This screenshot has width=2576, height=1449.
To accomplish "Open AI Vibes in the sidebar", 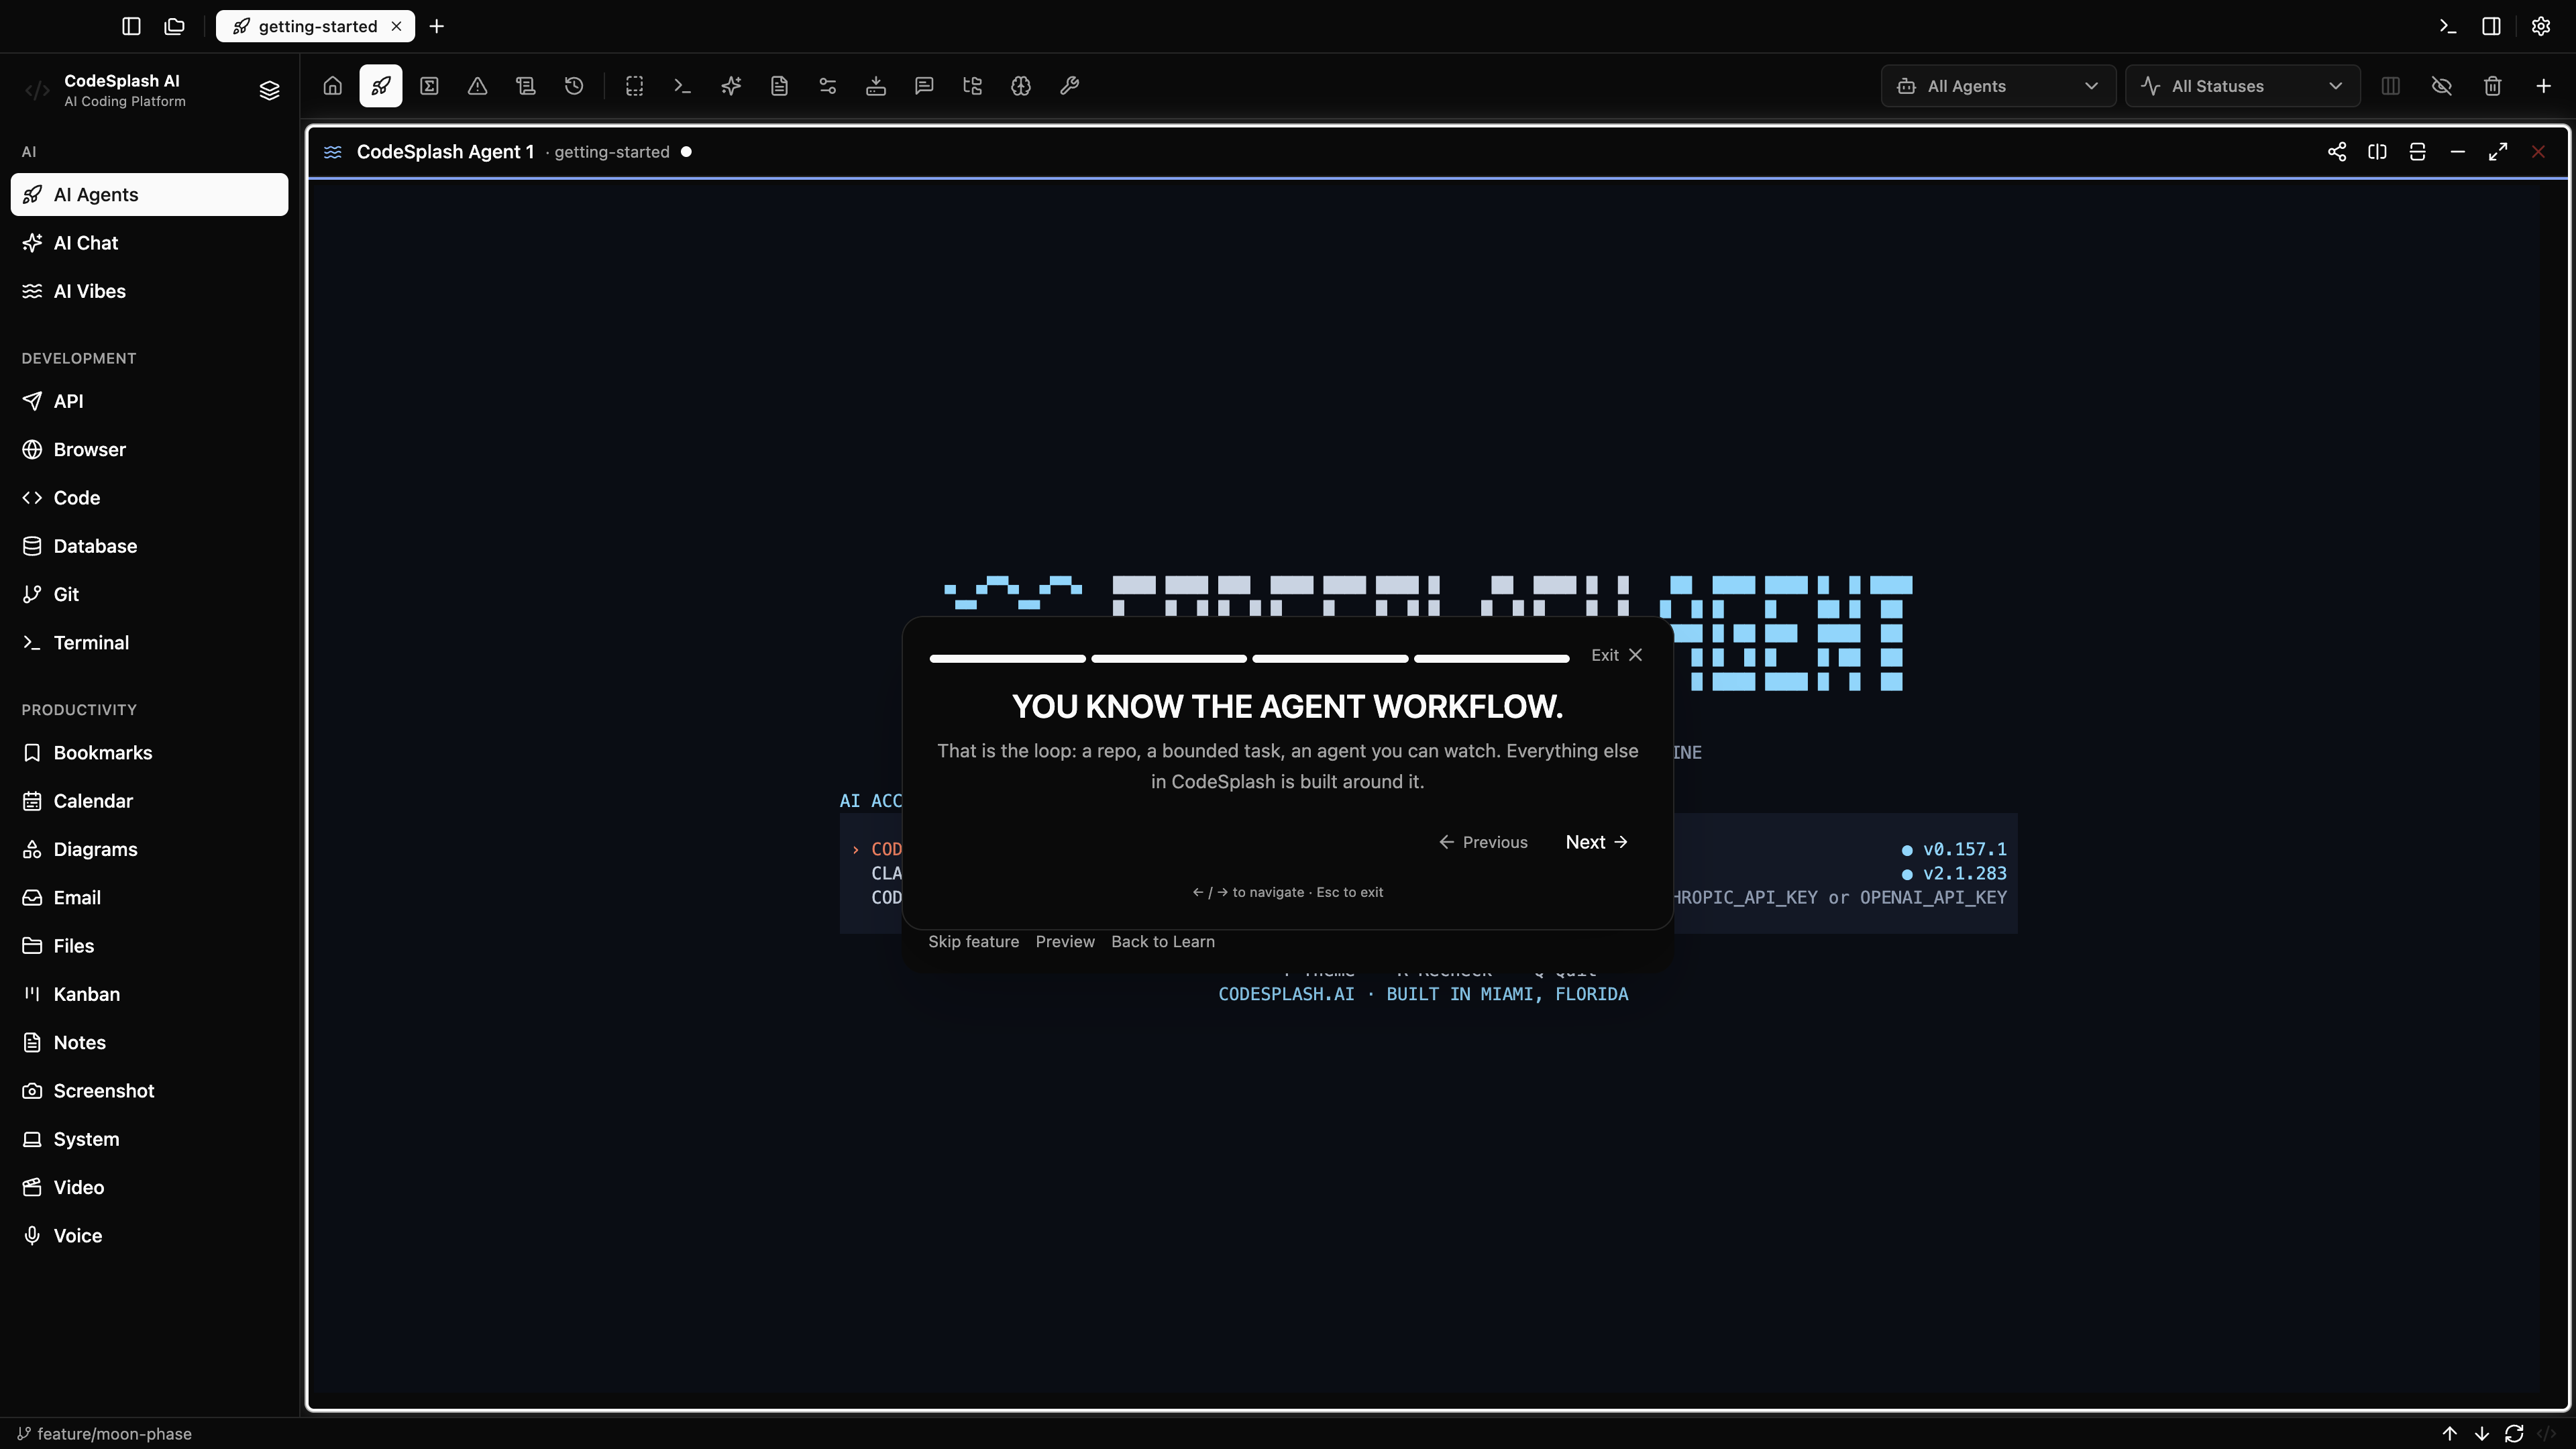I will coord(150,291).
